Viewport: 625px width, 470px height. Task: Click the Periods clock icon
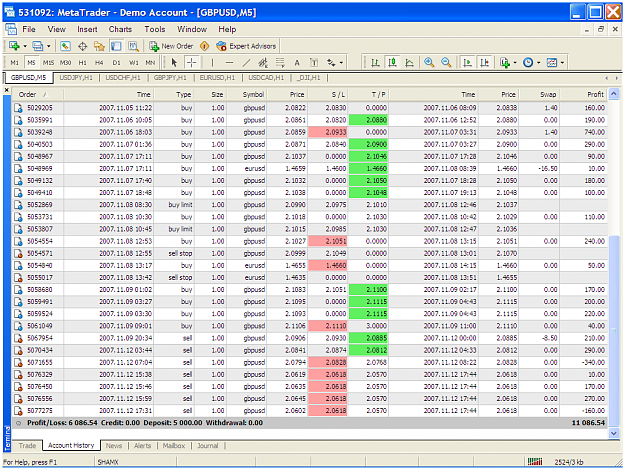[528, 63]
